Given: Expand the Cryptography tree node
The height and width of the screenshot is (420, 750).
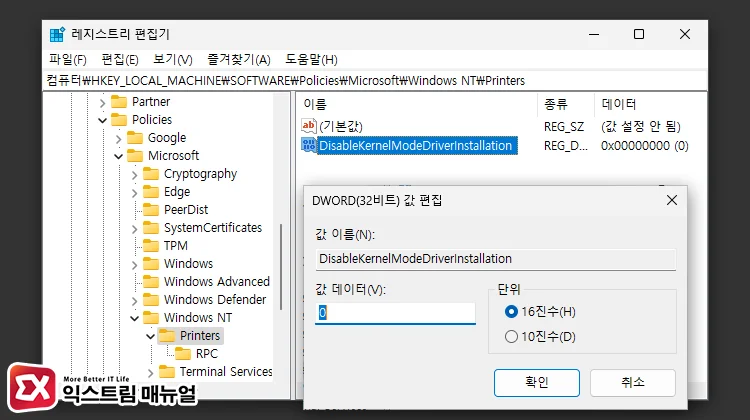Looking at the screenshot, I should 134,175.
